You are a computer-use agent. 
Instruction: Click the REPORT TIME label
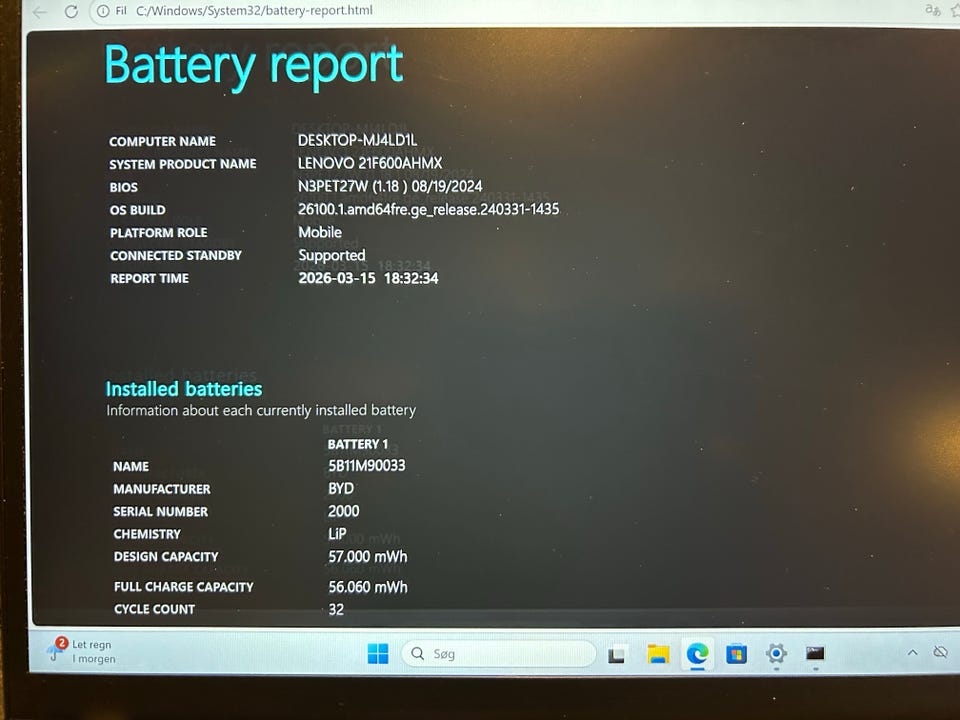coord(149,279)
